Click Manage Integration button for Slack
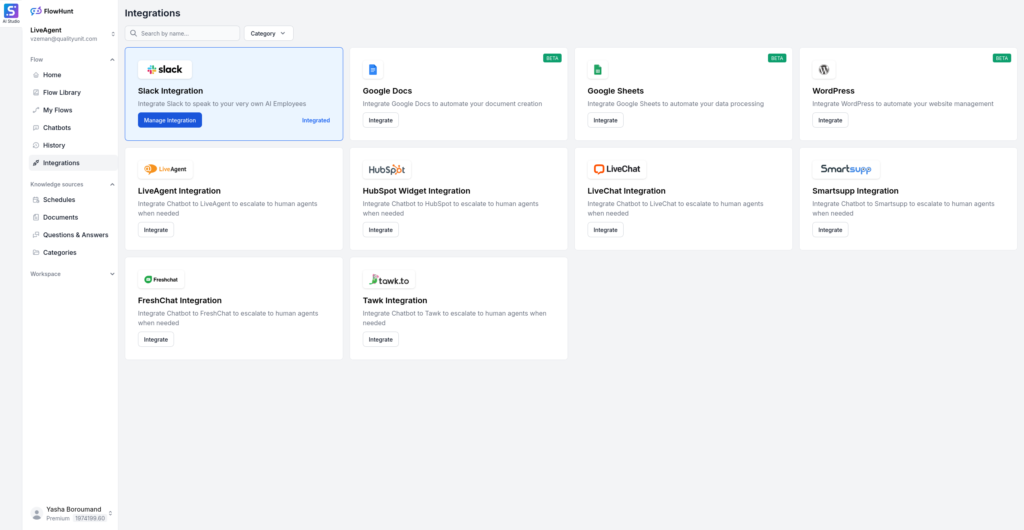This screenshot has width=1024, height=530. click(169, 120)
